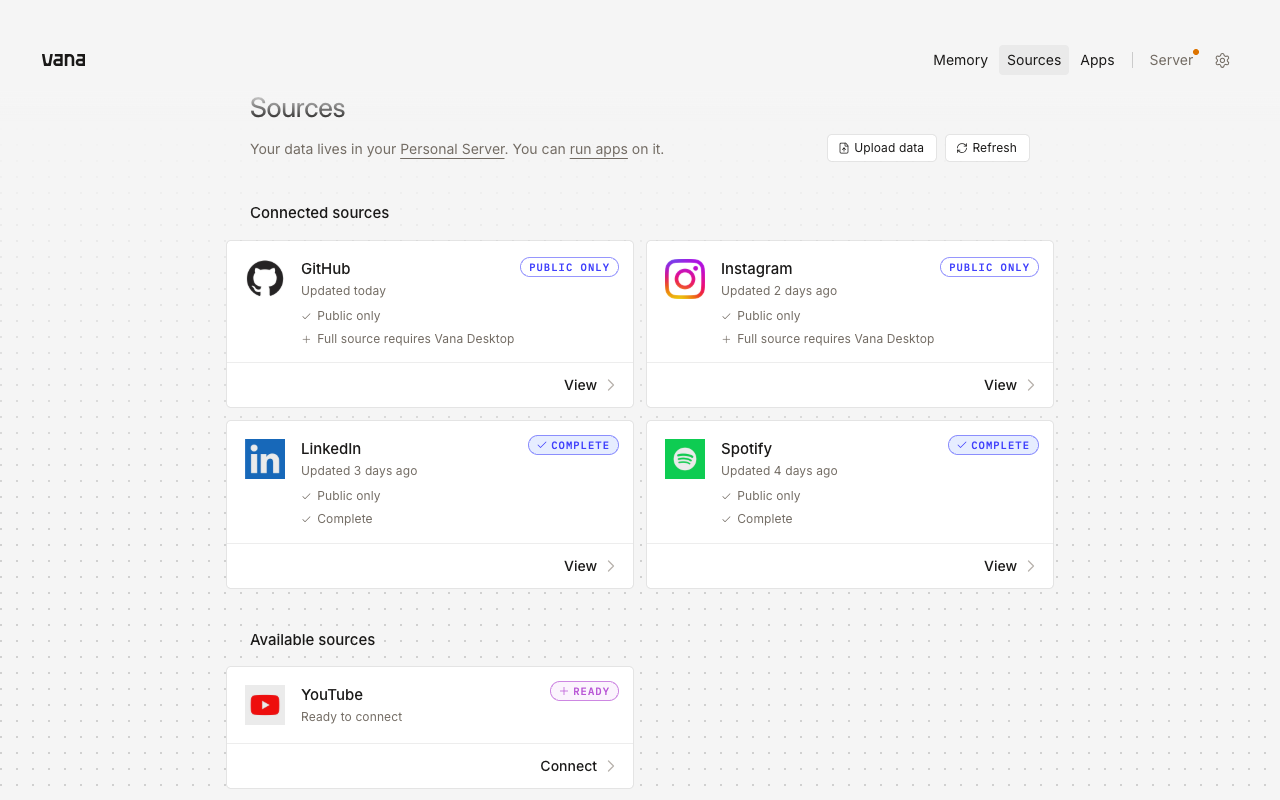This screenshot has height=800, width=1280.
Task: Click the Upload data button
Action: click(x=882, y=148)
